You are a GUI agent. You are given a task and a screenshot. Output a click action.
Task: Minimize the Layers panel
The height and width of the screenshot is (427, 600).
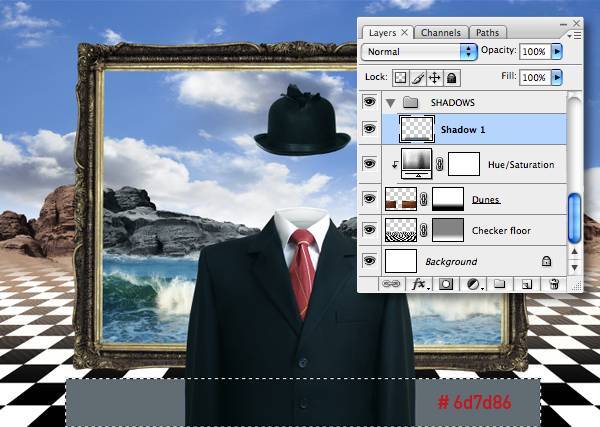pos(563,24)
